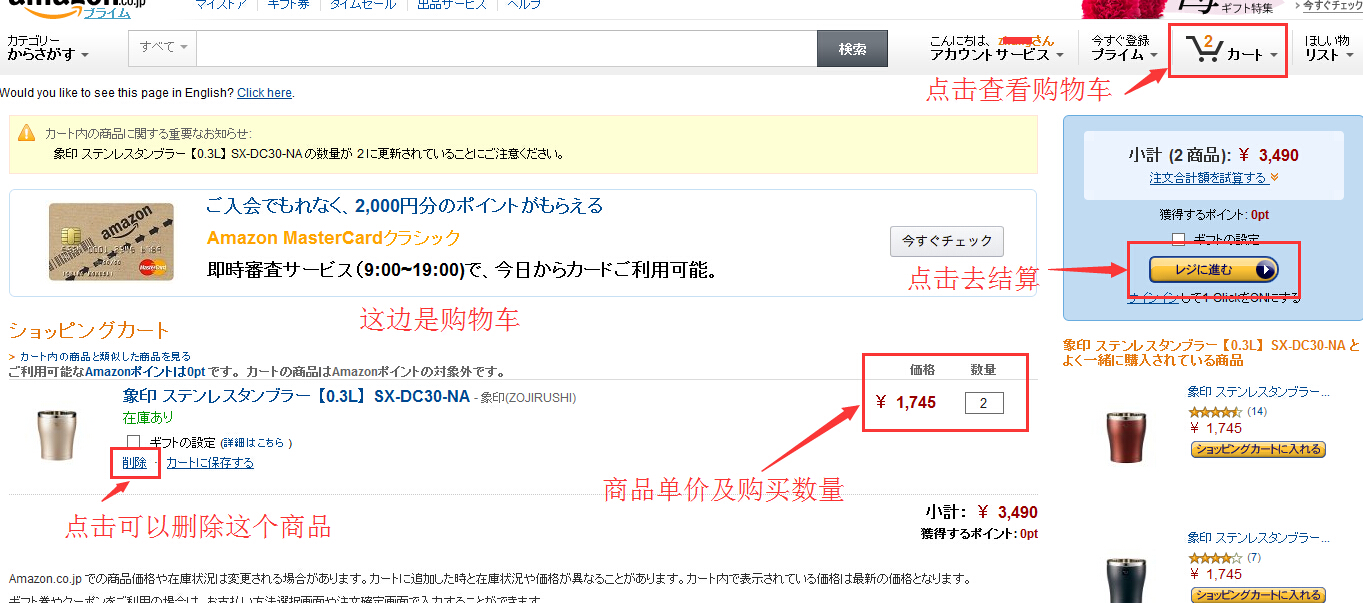Delete the cart item with 削除
The image size is (1363, 603).
pyautogui.click(x=134, y=463)
